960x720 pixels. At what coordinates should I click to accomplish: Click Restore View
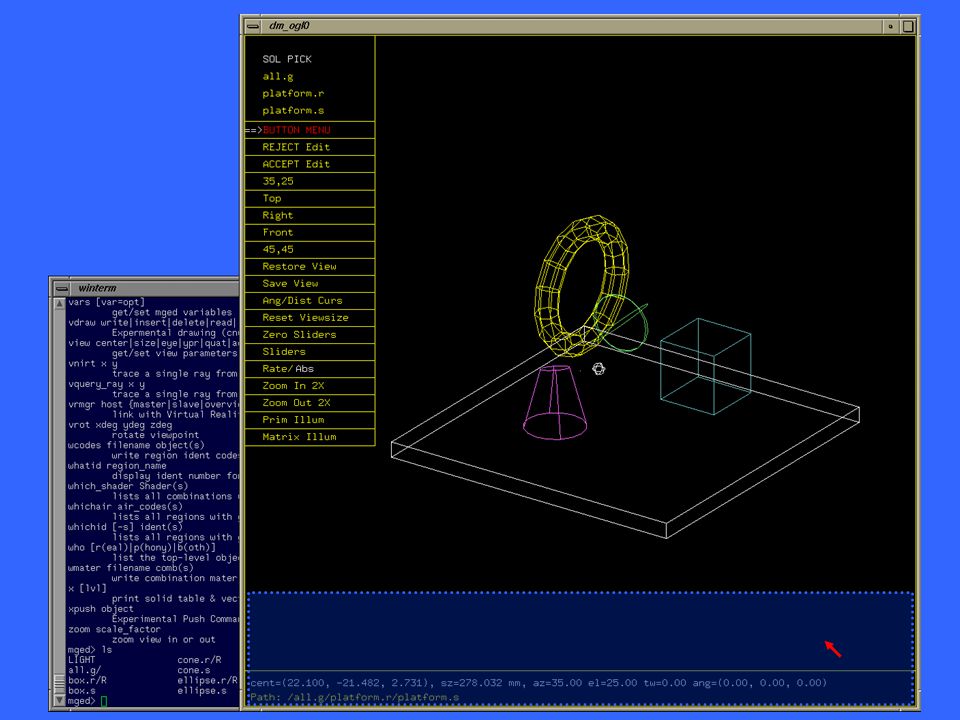coord(310,267)
